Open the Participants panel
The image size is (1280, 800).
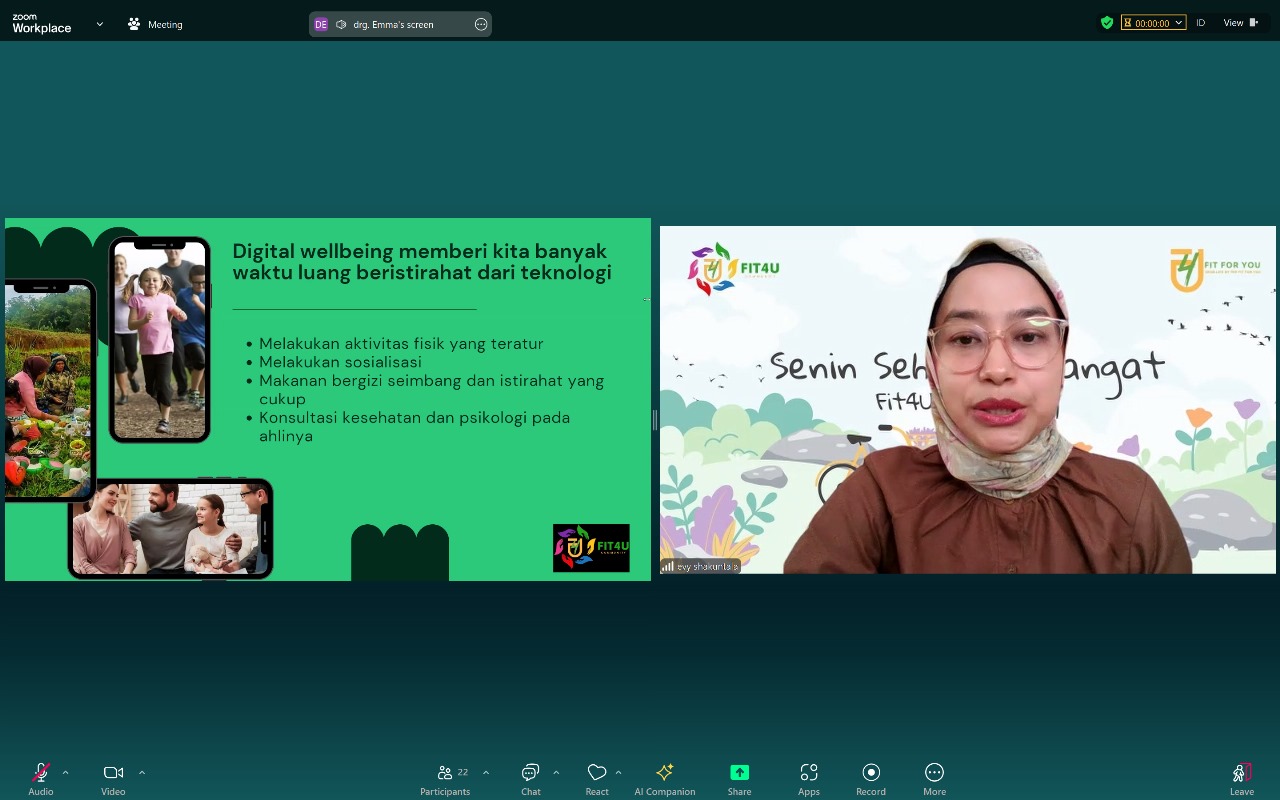coord(445,773)
